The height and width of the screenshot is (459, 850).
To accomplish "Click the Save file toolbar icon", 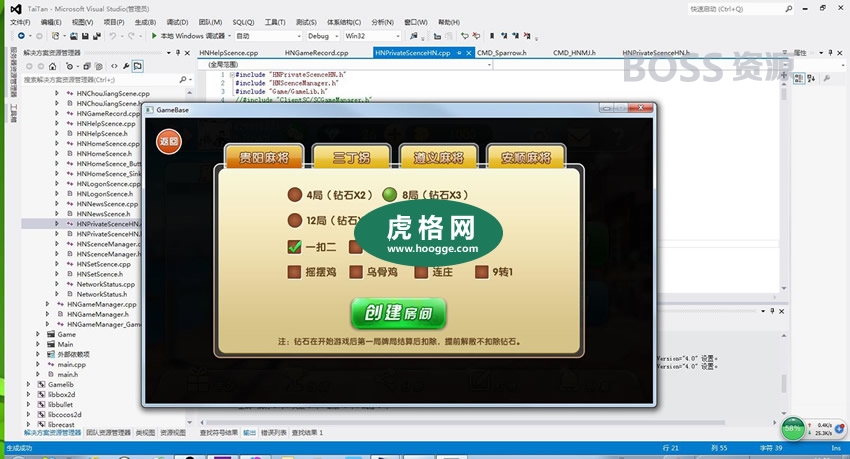I will click(x=85, y=36).
